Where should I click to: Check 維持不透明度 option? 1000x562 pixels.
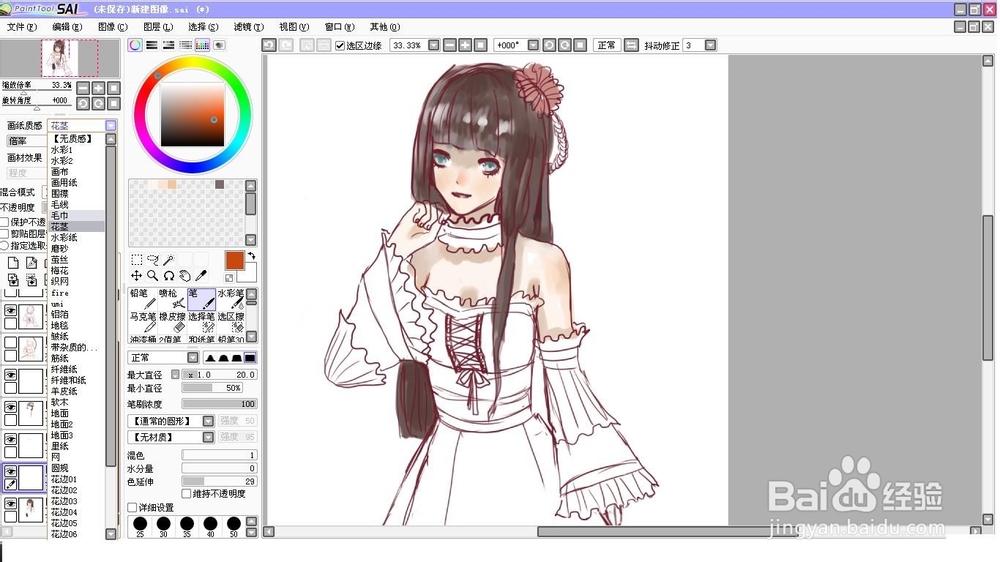click(186, 494)
